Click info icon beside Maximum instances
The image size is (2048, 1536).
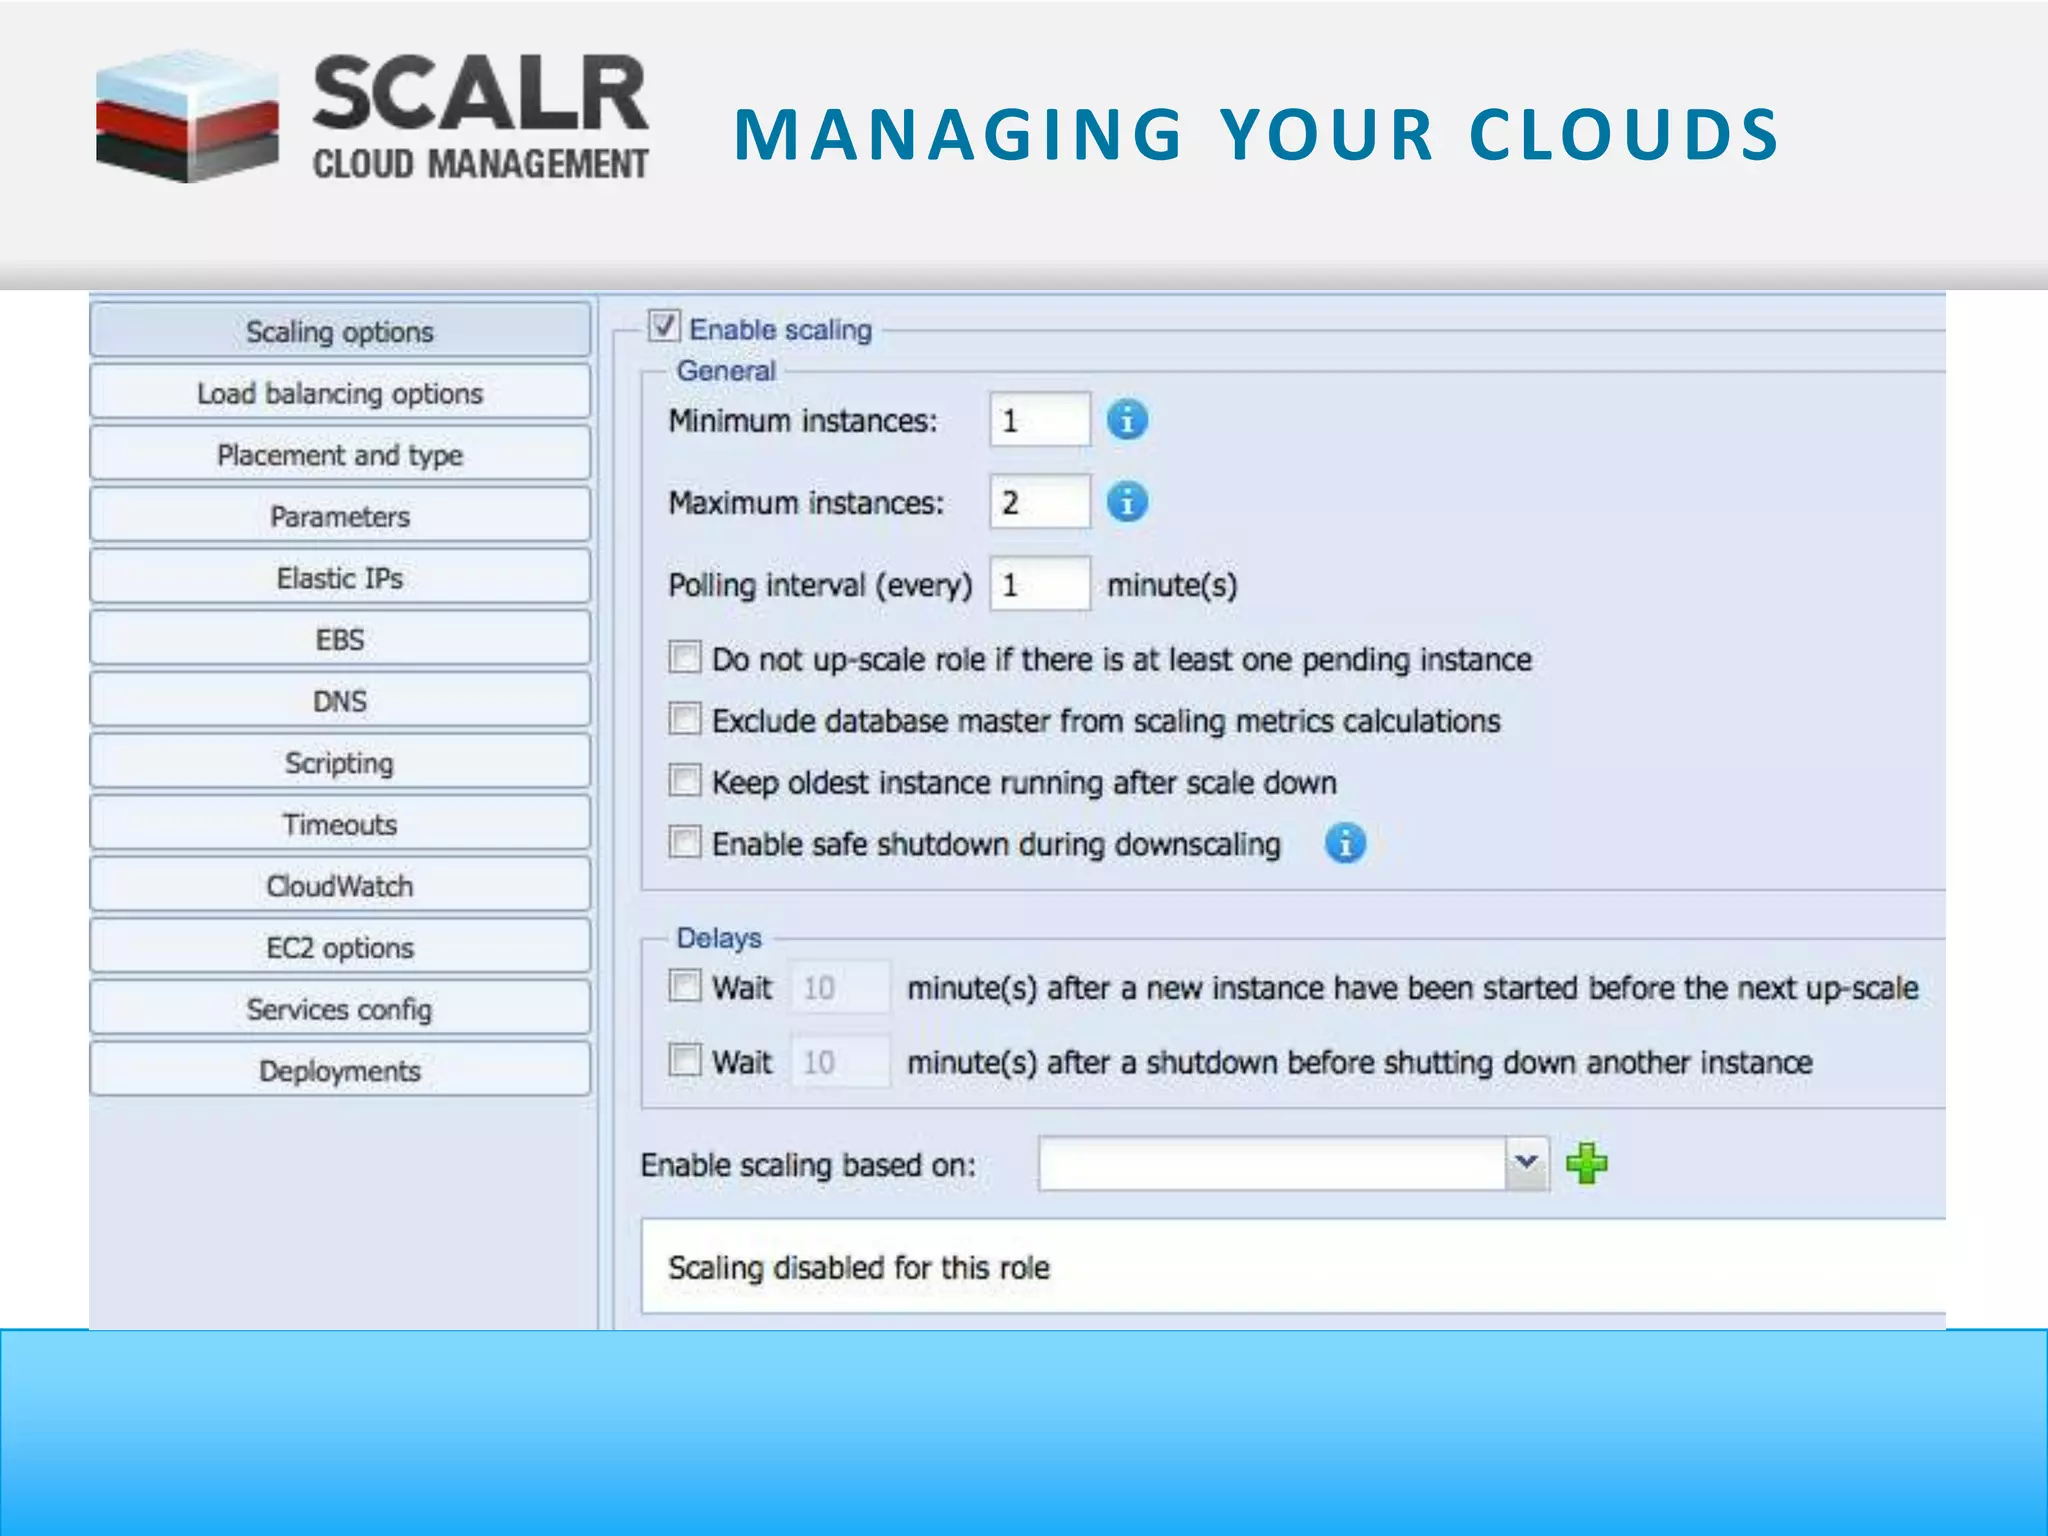[1127, 502]
